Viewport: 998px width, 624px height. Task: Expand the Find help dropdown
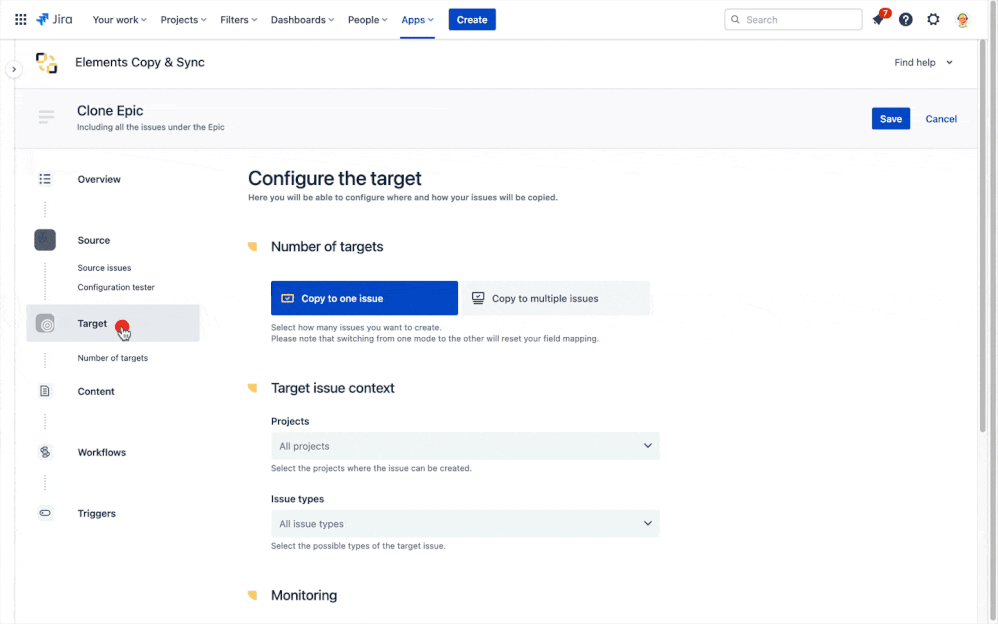coord(923,62)
